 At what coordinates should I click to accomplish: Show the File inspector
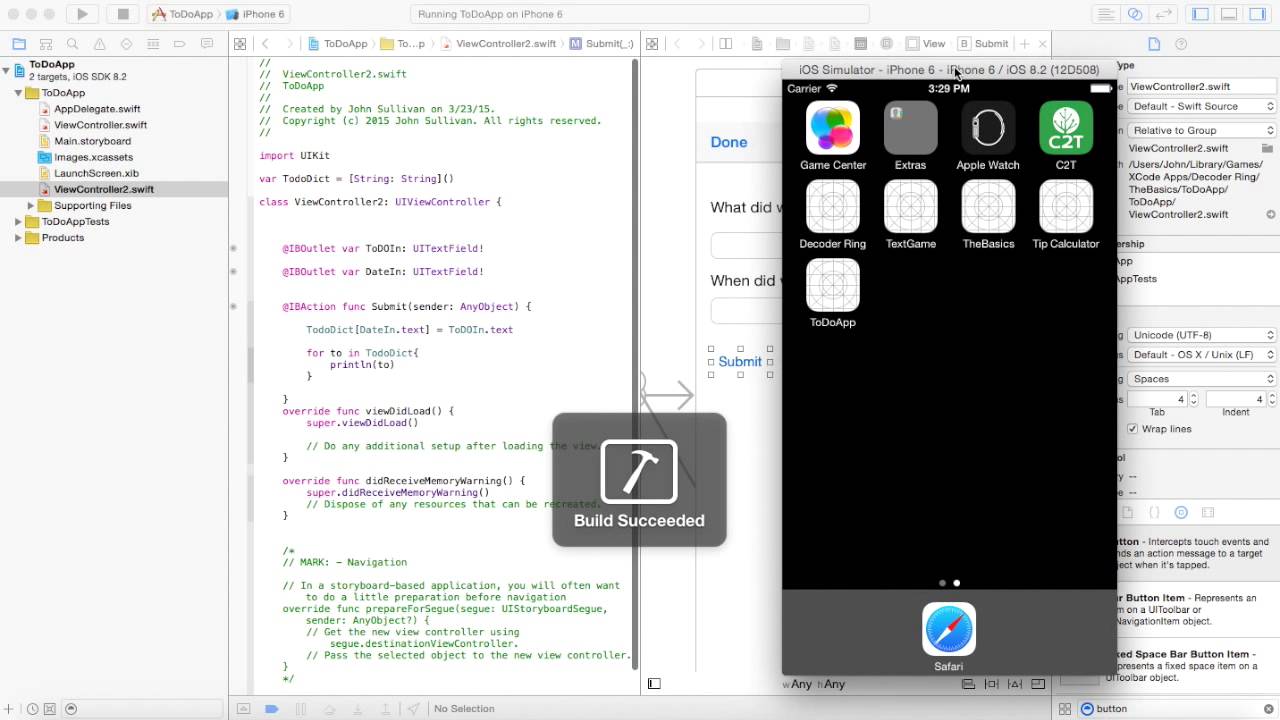pos(1154,44)
